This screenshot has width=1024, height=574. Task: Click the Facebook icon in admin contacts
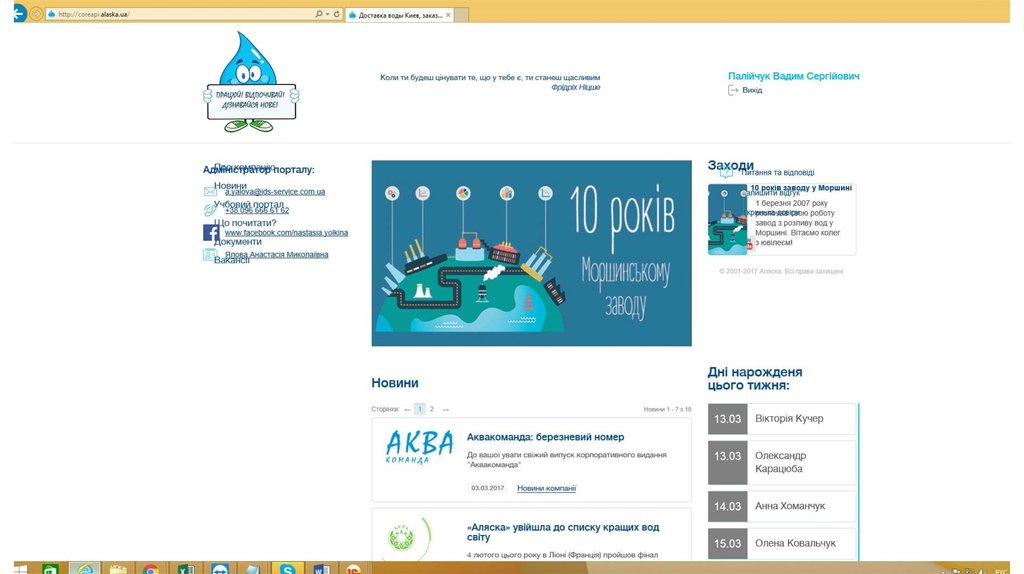pos(211,233)
